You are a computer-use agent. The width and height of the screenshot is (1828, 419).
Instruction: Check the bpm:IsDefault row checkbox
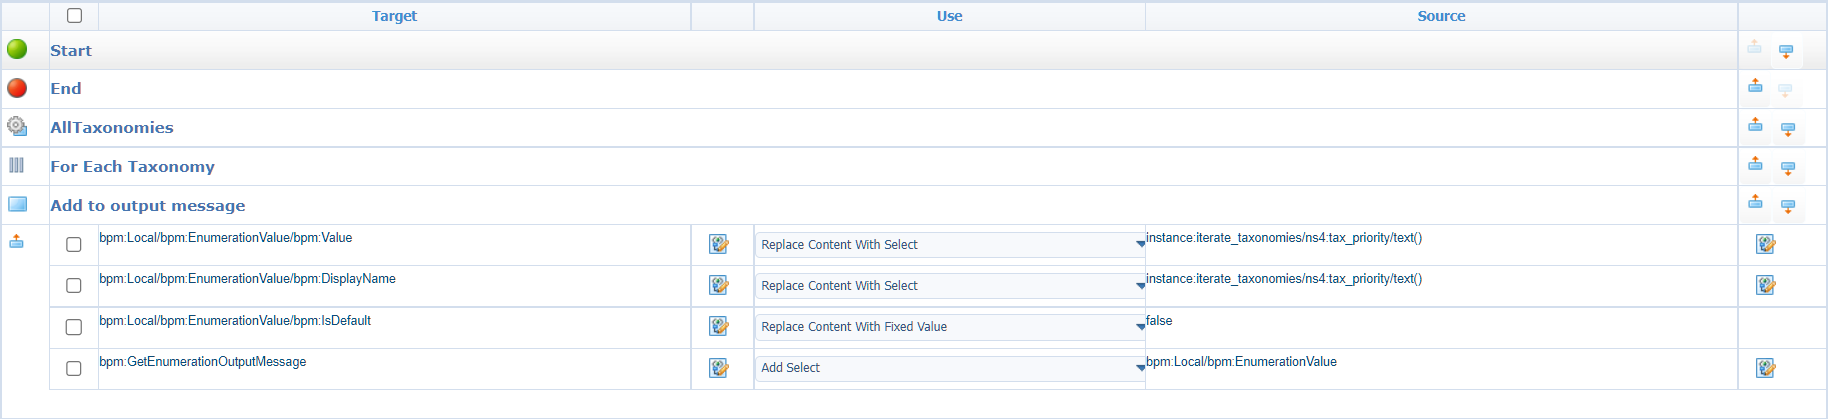(74, 327)
